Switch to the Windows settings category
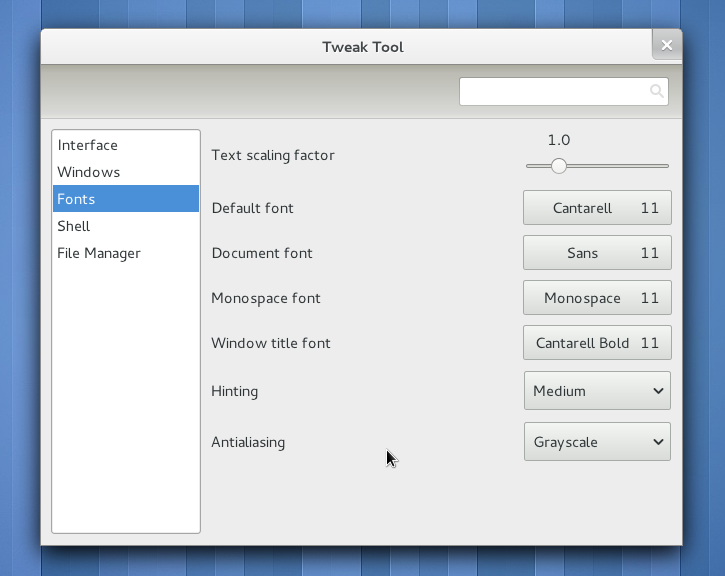Viewport: 725px width, 576px height. tap(89, 172)
